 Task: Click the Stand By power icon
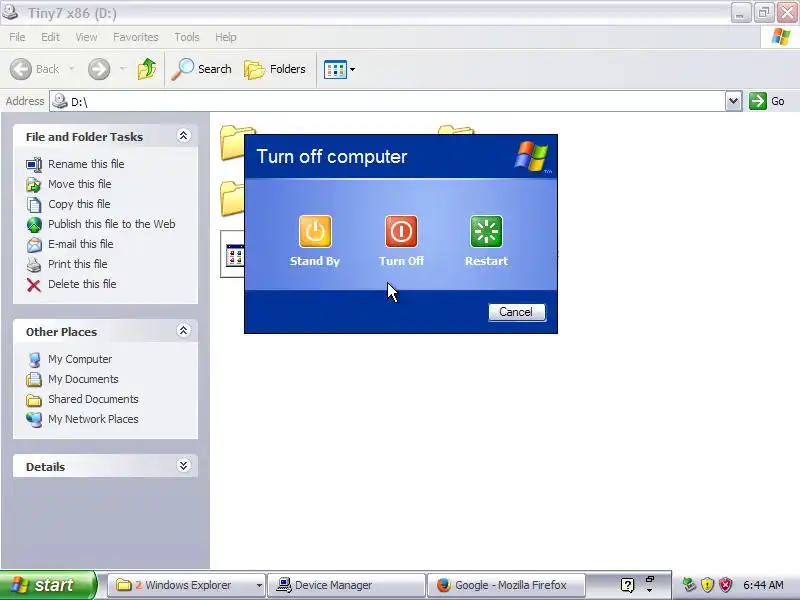click(315, 232)
